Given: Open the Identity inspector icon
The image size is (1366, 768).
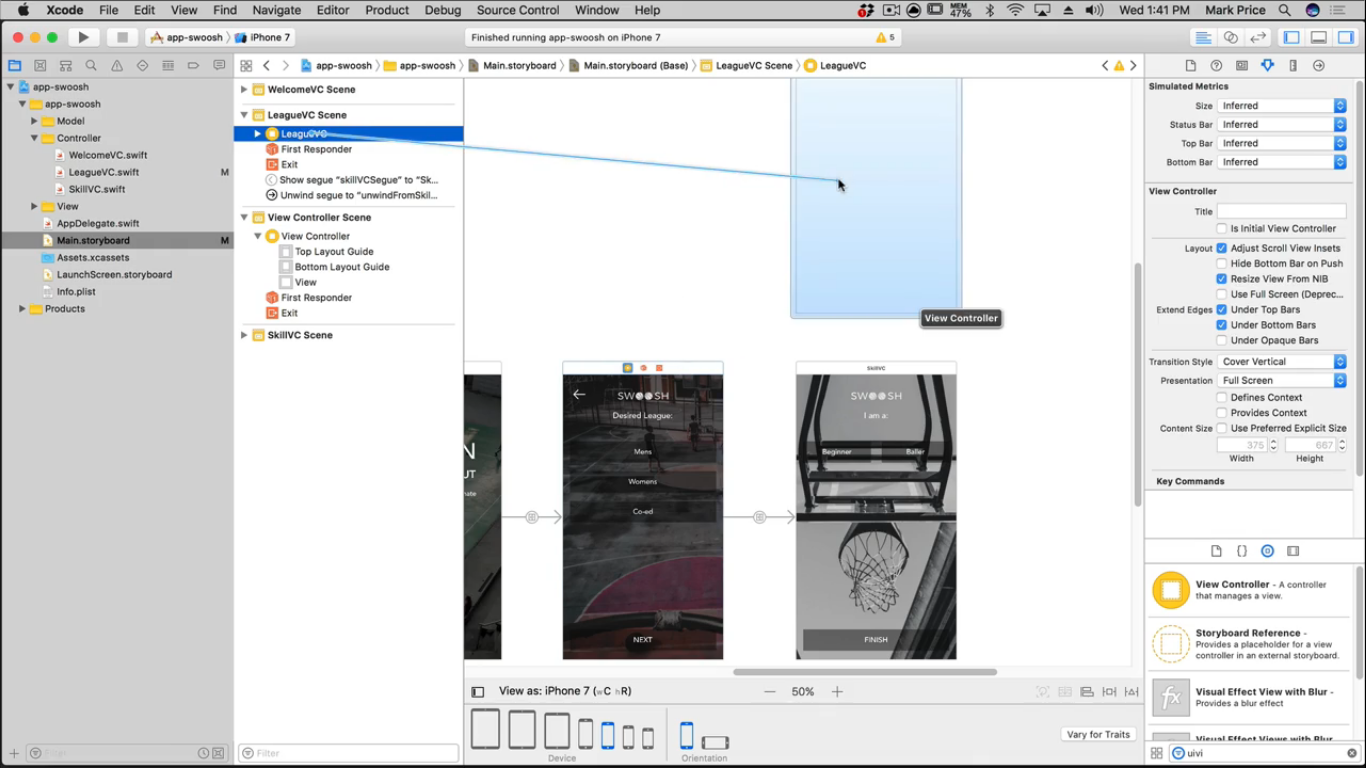Looking at the screenshot, I should [x=1241, y=65].
